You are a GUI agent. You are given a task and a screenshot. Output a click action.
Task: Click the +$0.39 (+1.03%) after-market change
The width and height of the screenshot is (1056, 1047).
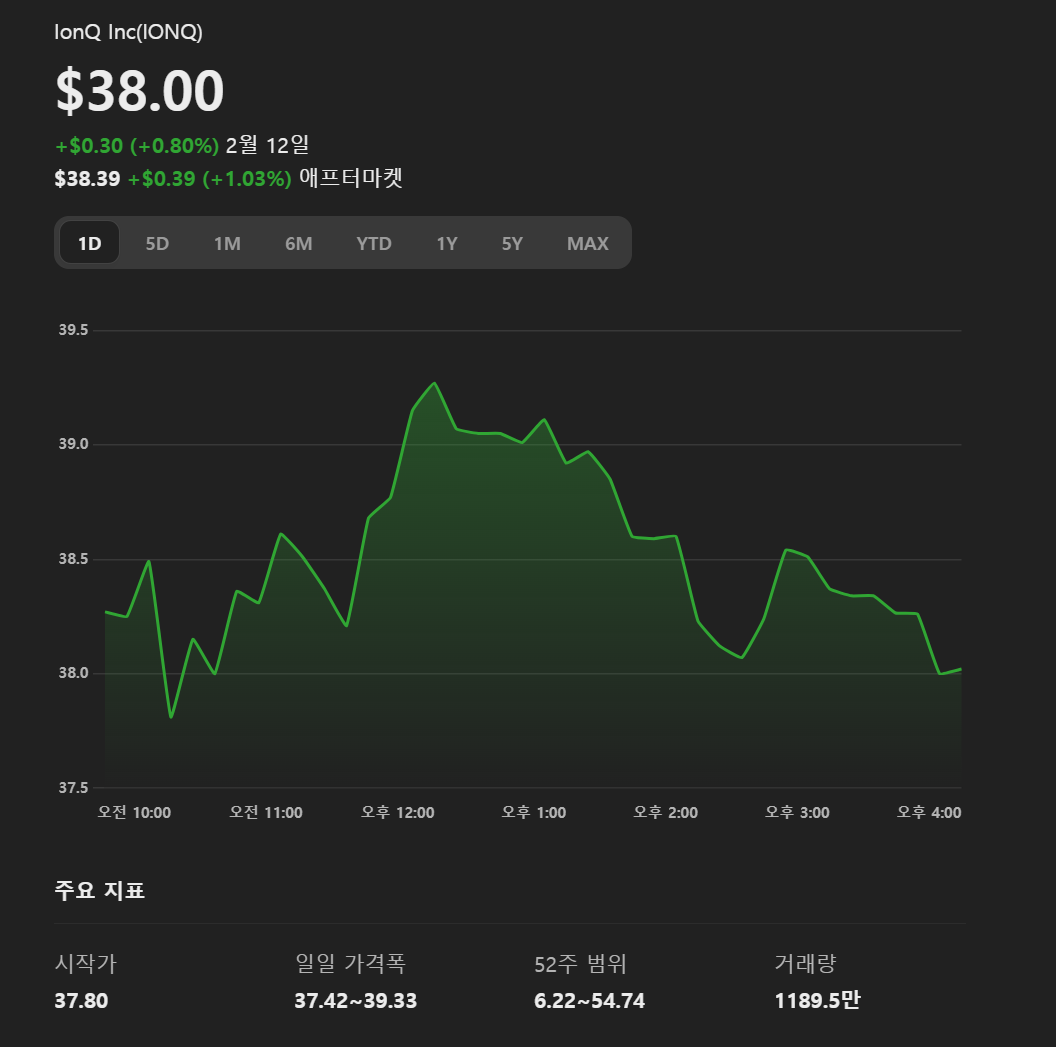click(209, 178)
